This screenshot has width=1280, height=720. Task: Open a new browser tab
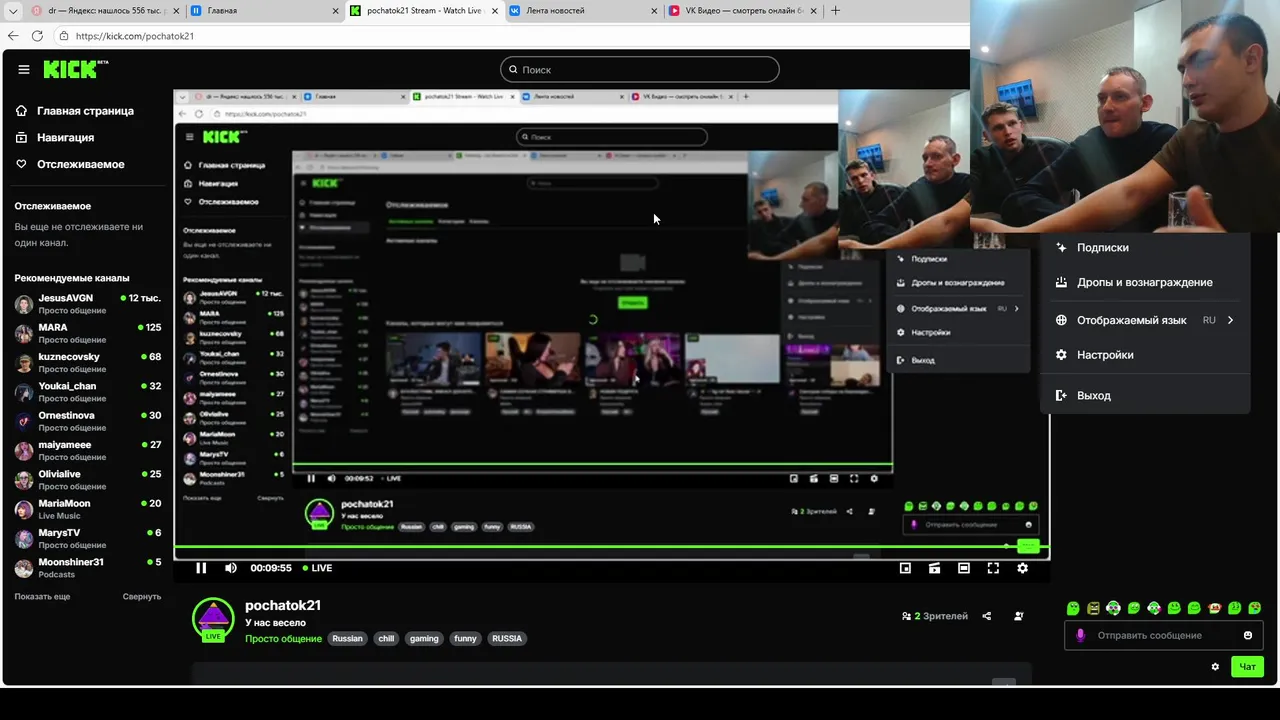point(835,11)
